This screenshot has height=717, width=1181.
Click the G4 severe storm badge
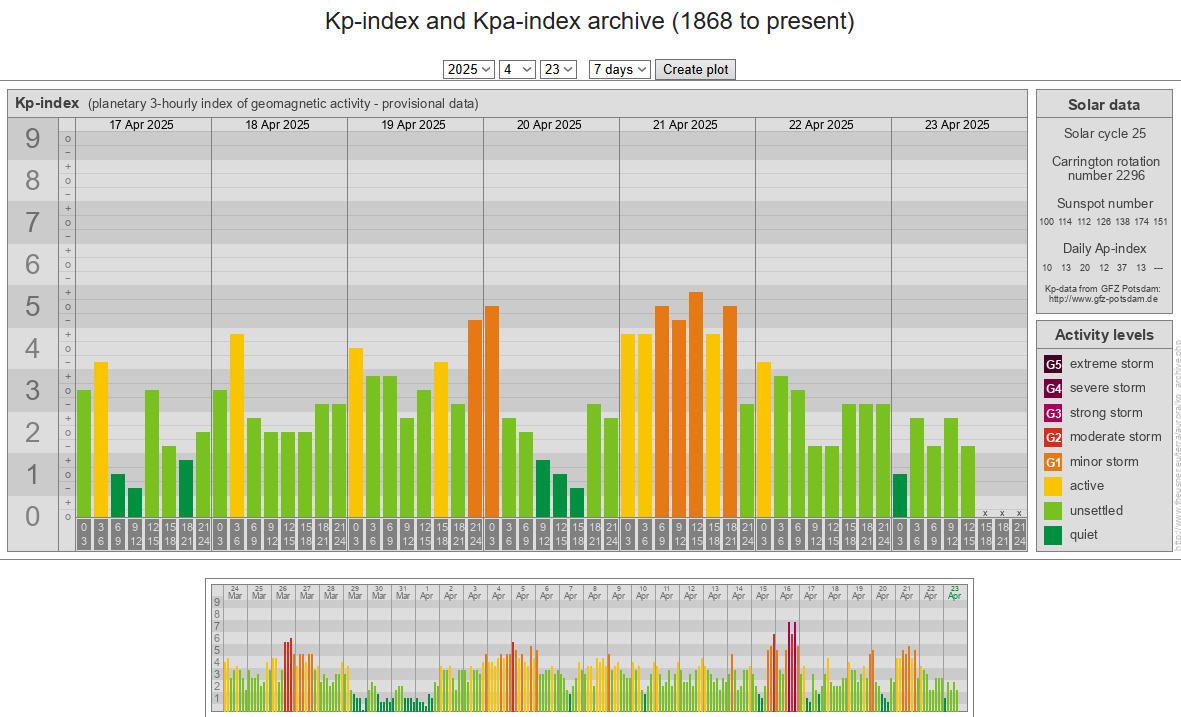[x=1053, y=389]
